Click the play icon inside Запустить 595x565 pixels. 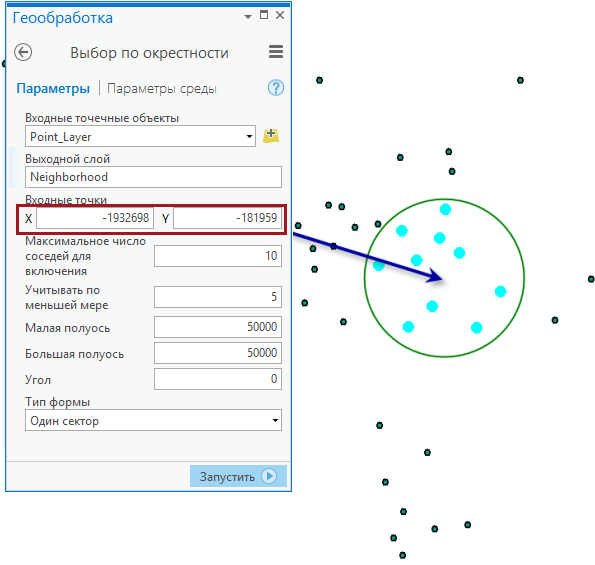pos(269,476)
